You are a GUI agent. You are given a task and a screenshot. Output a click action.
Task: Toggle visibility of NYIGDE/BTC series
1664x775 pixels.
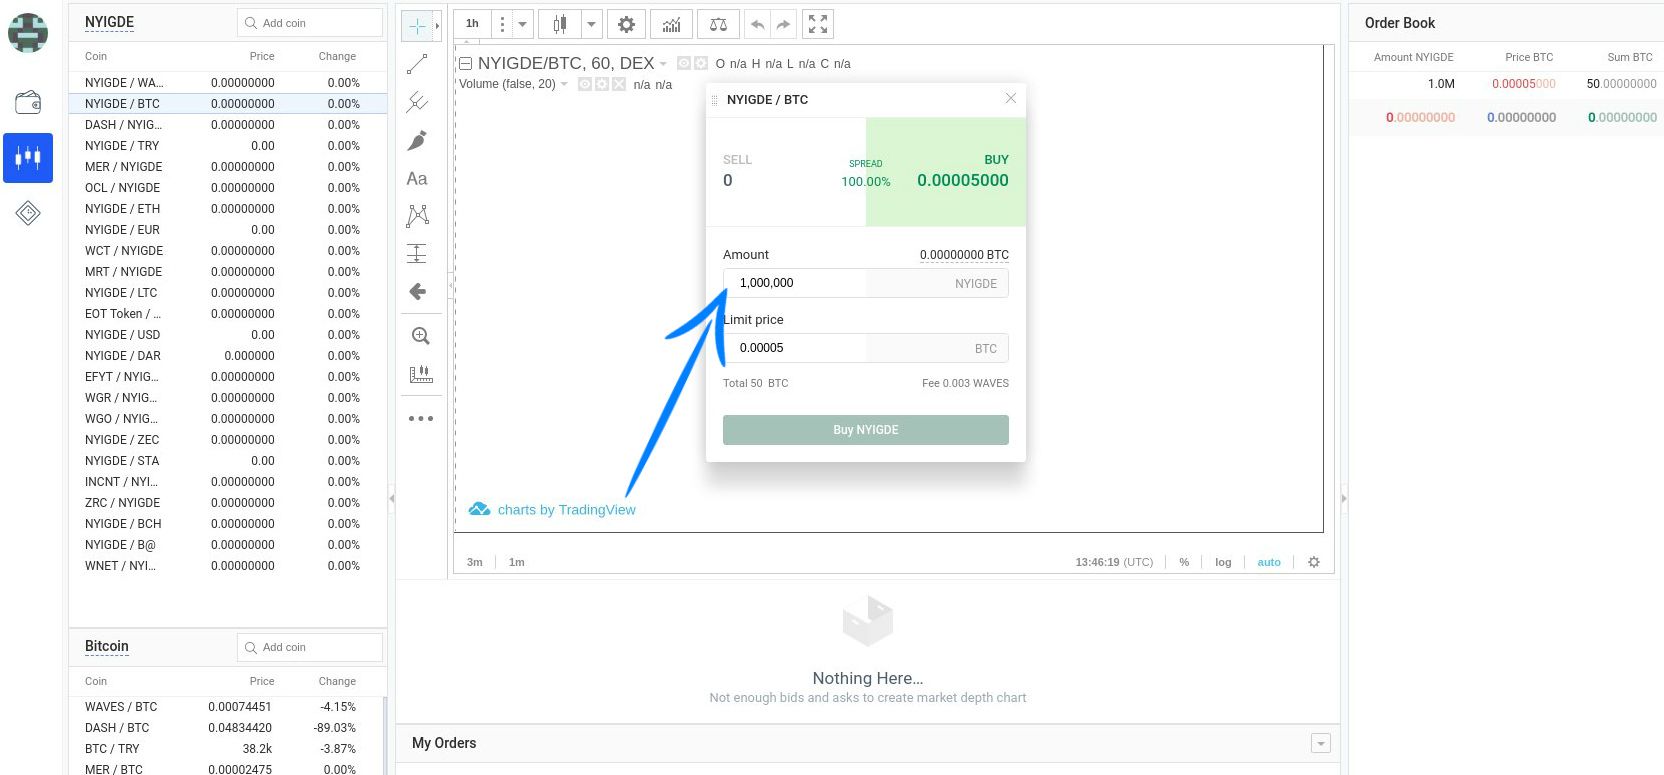click(x=684, y=63)
